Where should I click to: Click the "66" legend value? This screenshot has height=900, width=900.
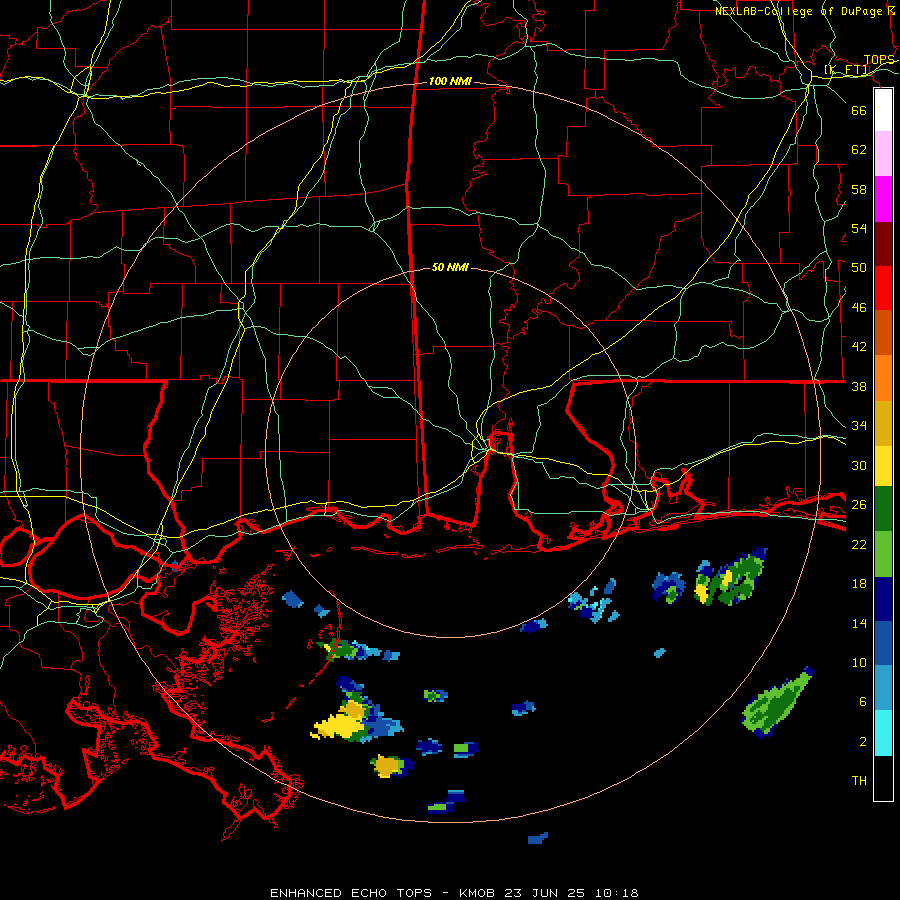[859, 110]
